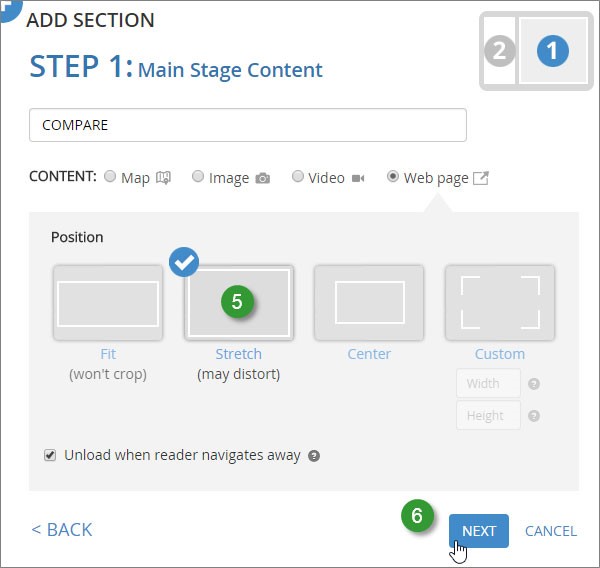Choose the Custom position thumbnail

click(x=499, y=303)
